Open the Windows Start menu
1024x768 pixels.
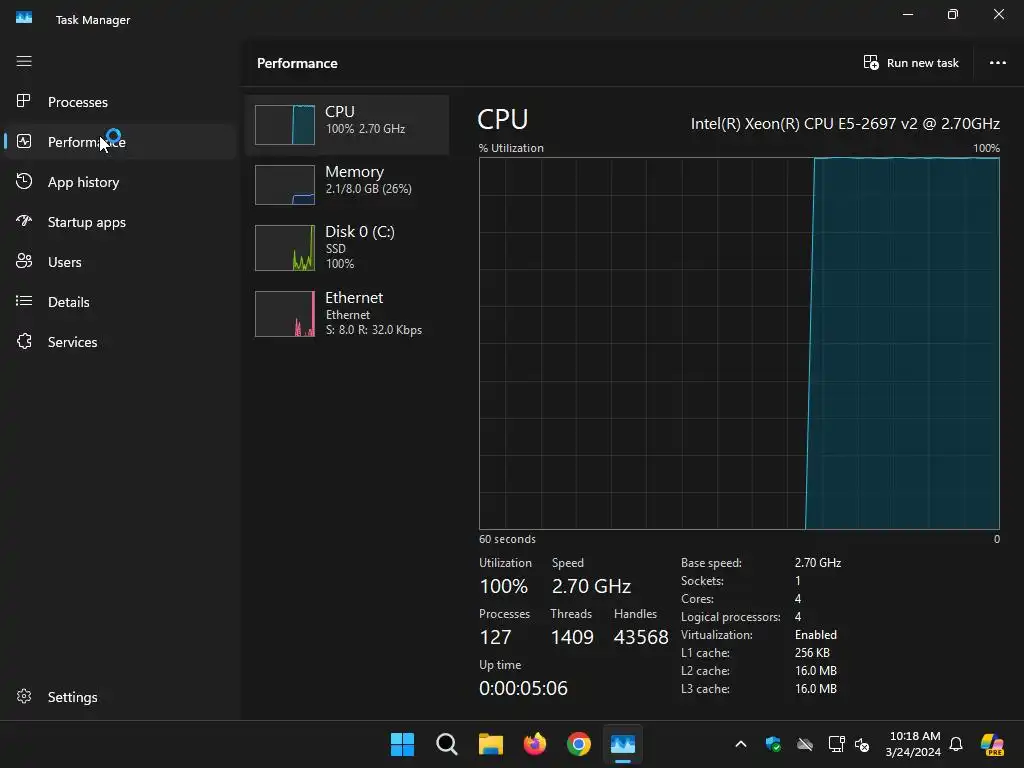(402, 744)
